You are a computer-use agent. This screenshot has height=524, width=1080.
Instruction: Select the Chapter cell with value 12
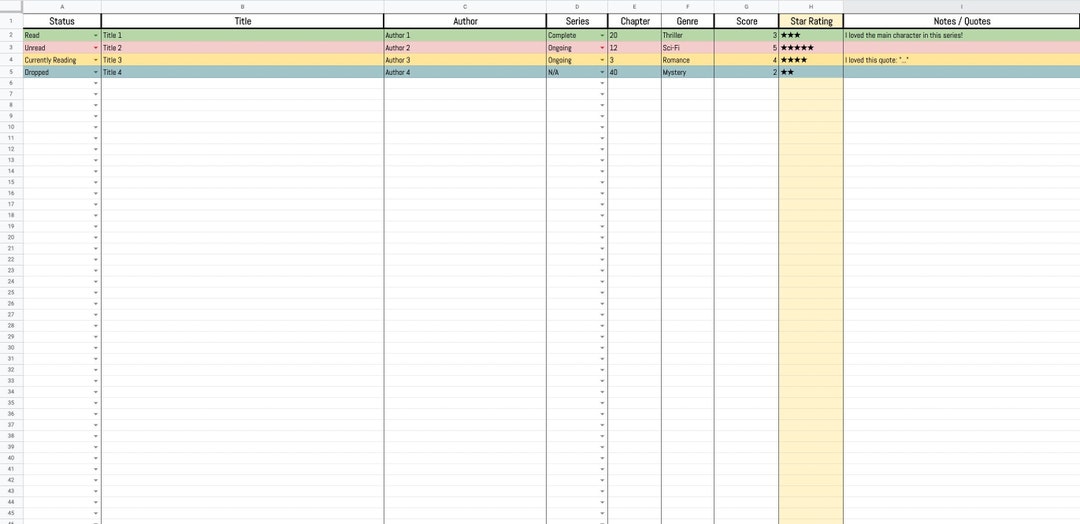(x=634, y=48)
